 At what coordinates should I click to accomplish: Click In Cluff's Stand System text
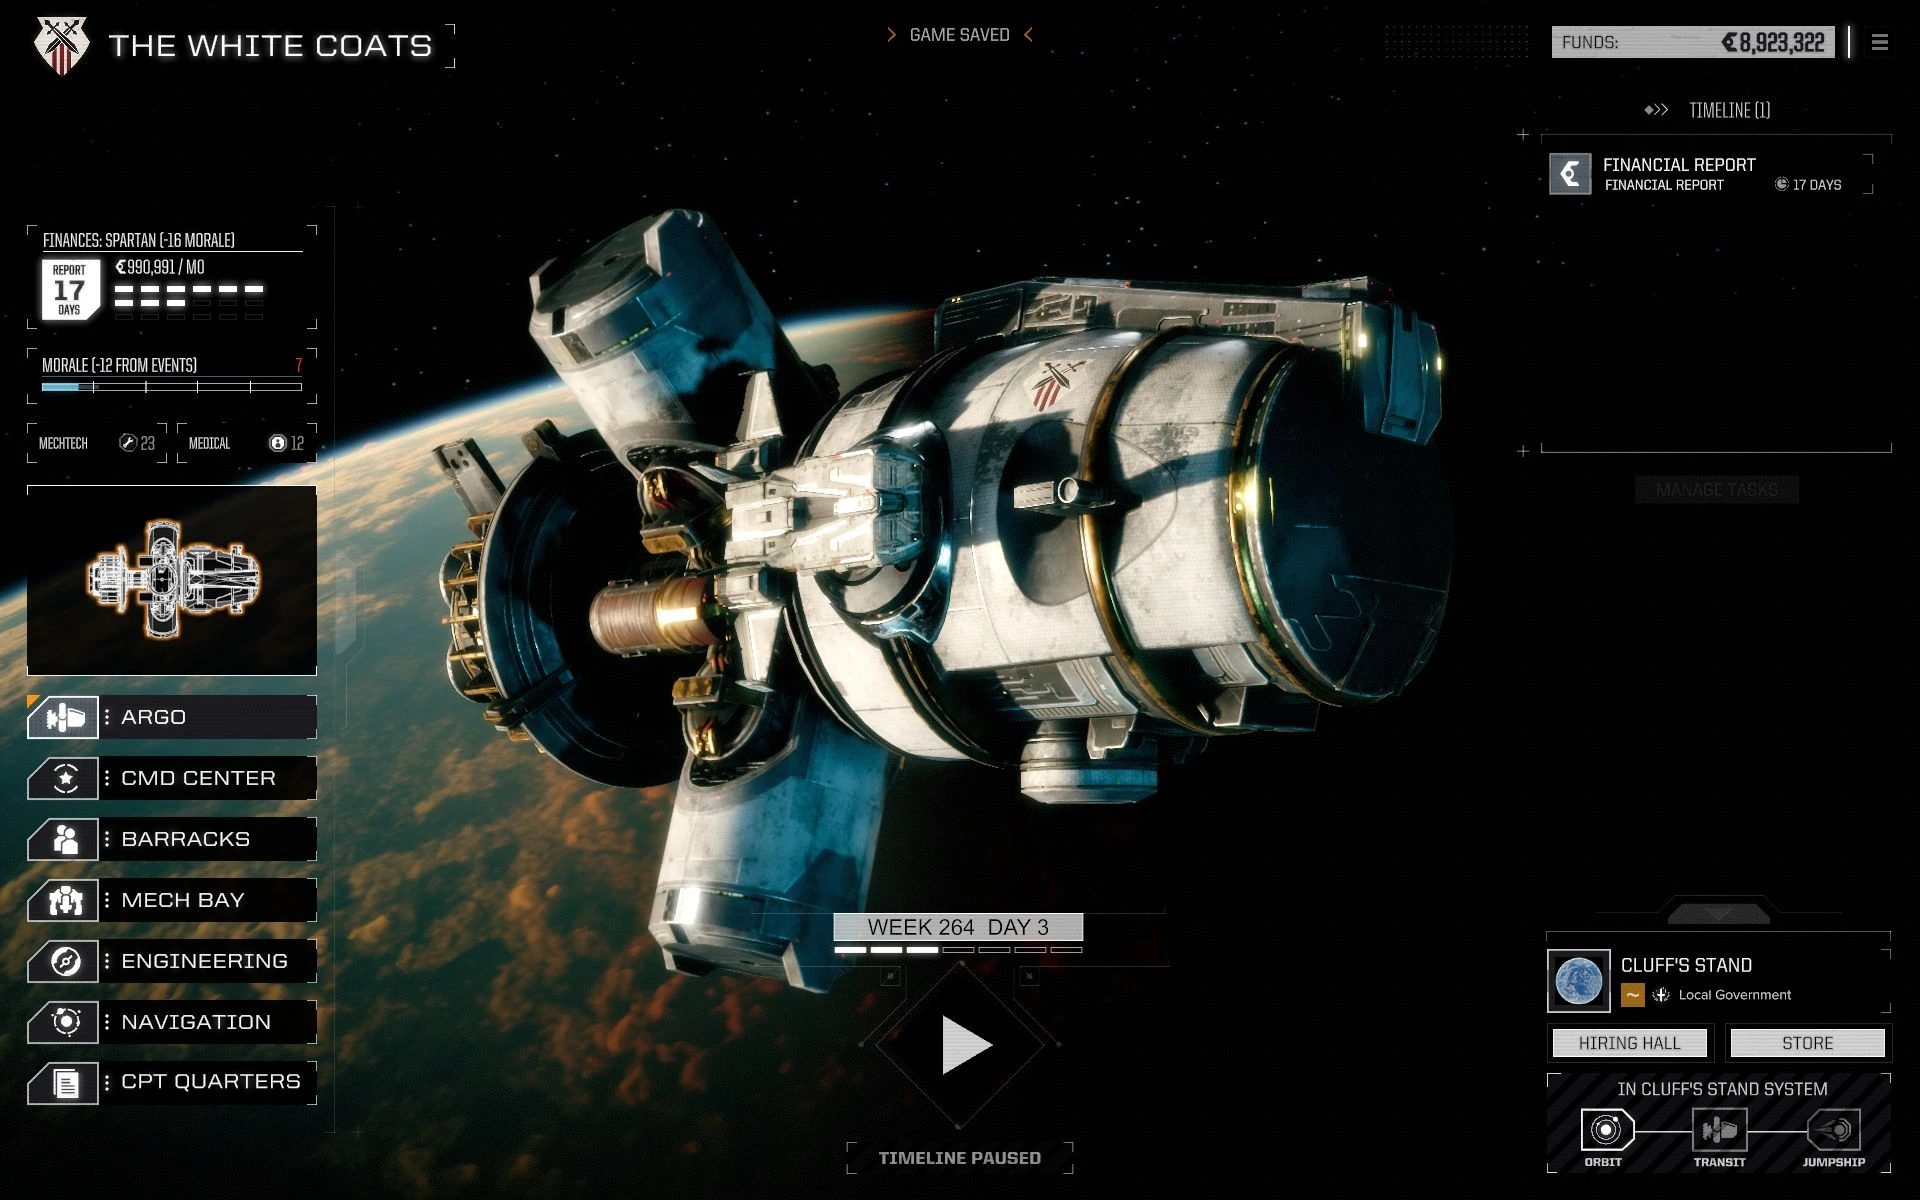tap(1722, 1089)
